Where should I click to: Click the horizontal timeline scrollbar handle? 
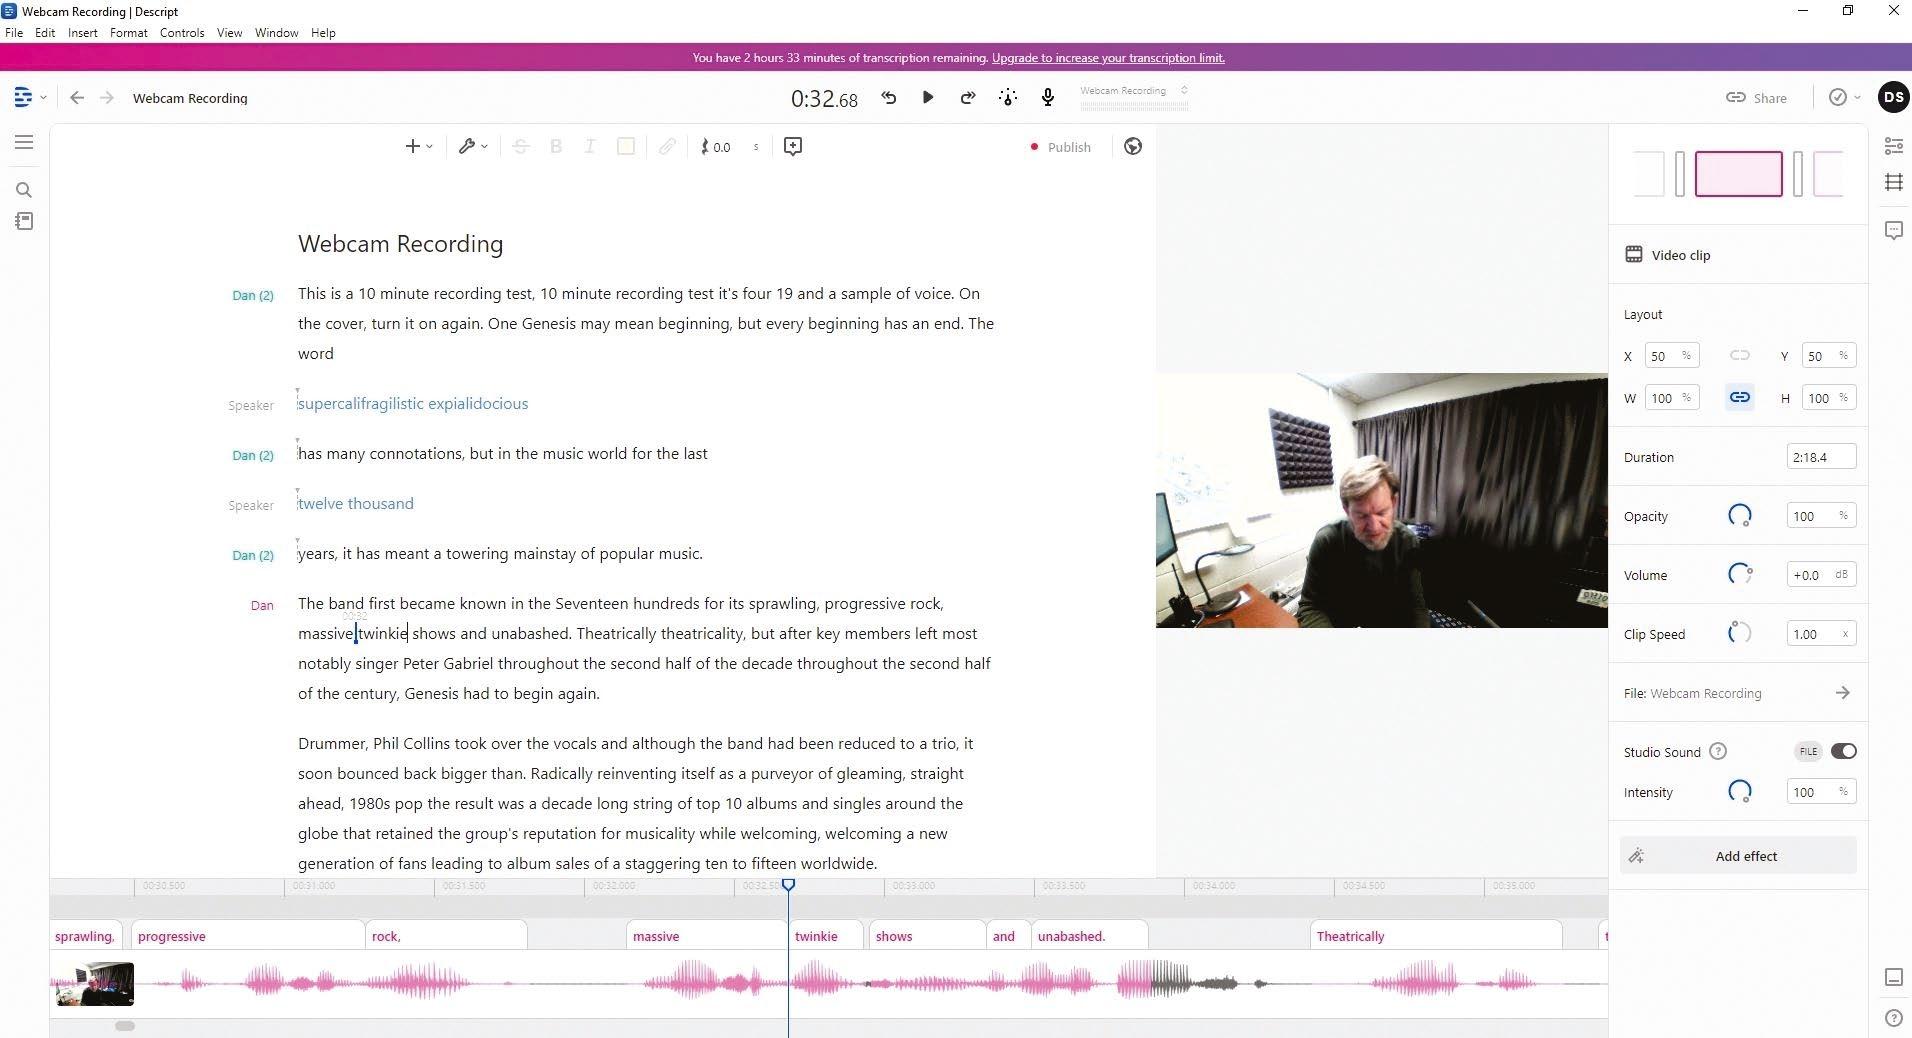125,1026
